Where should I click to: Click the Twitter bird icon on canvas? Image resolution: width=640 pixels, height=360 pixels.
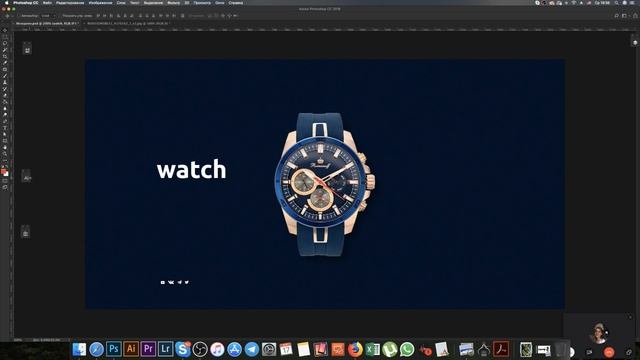(x=187, y=282)
